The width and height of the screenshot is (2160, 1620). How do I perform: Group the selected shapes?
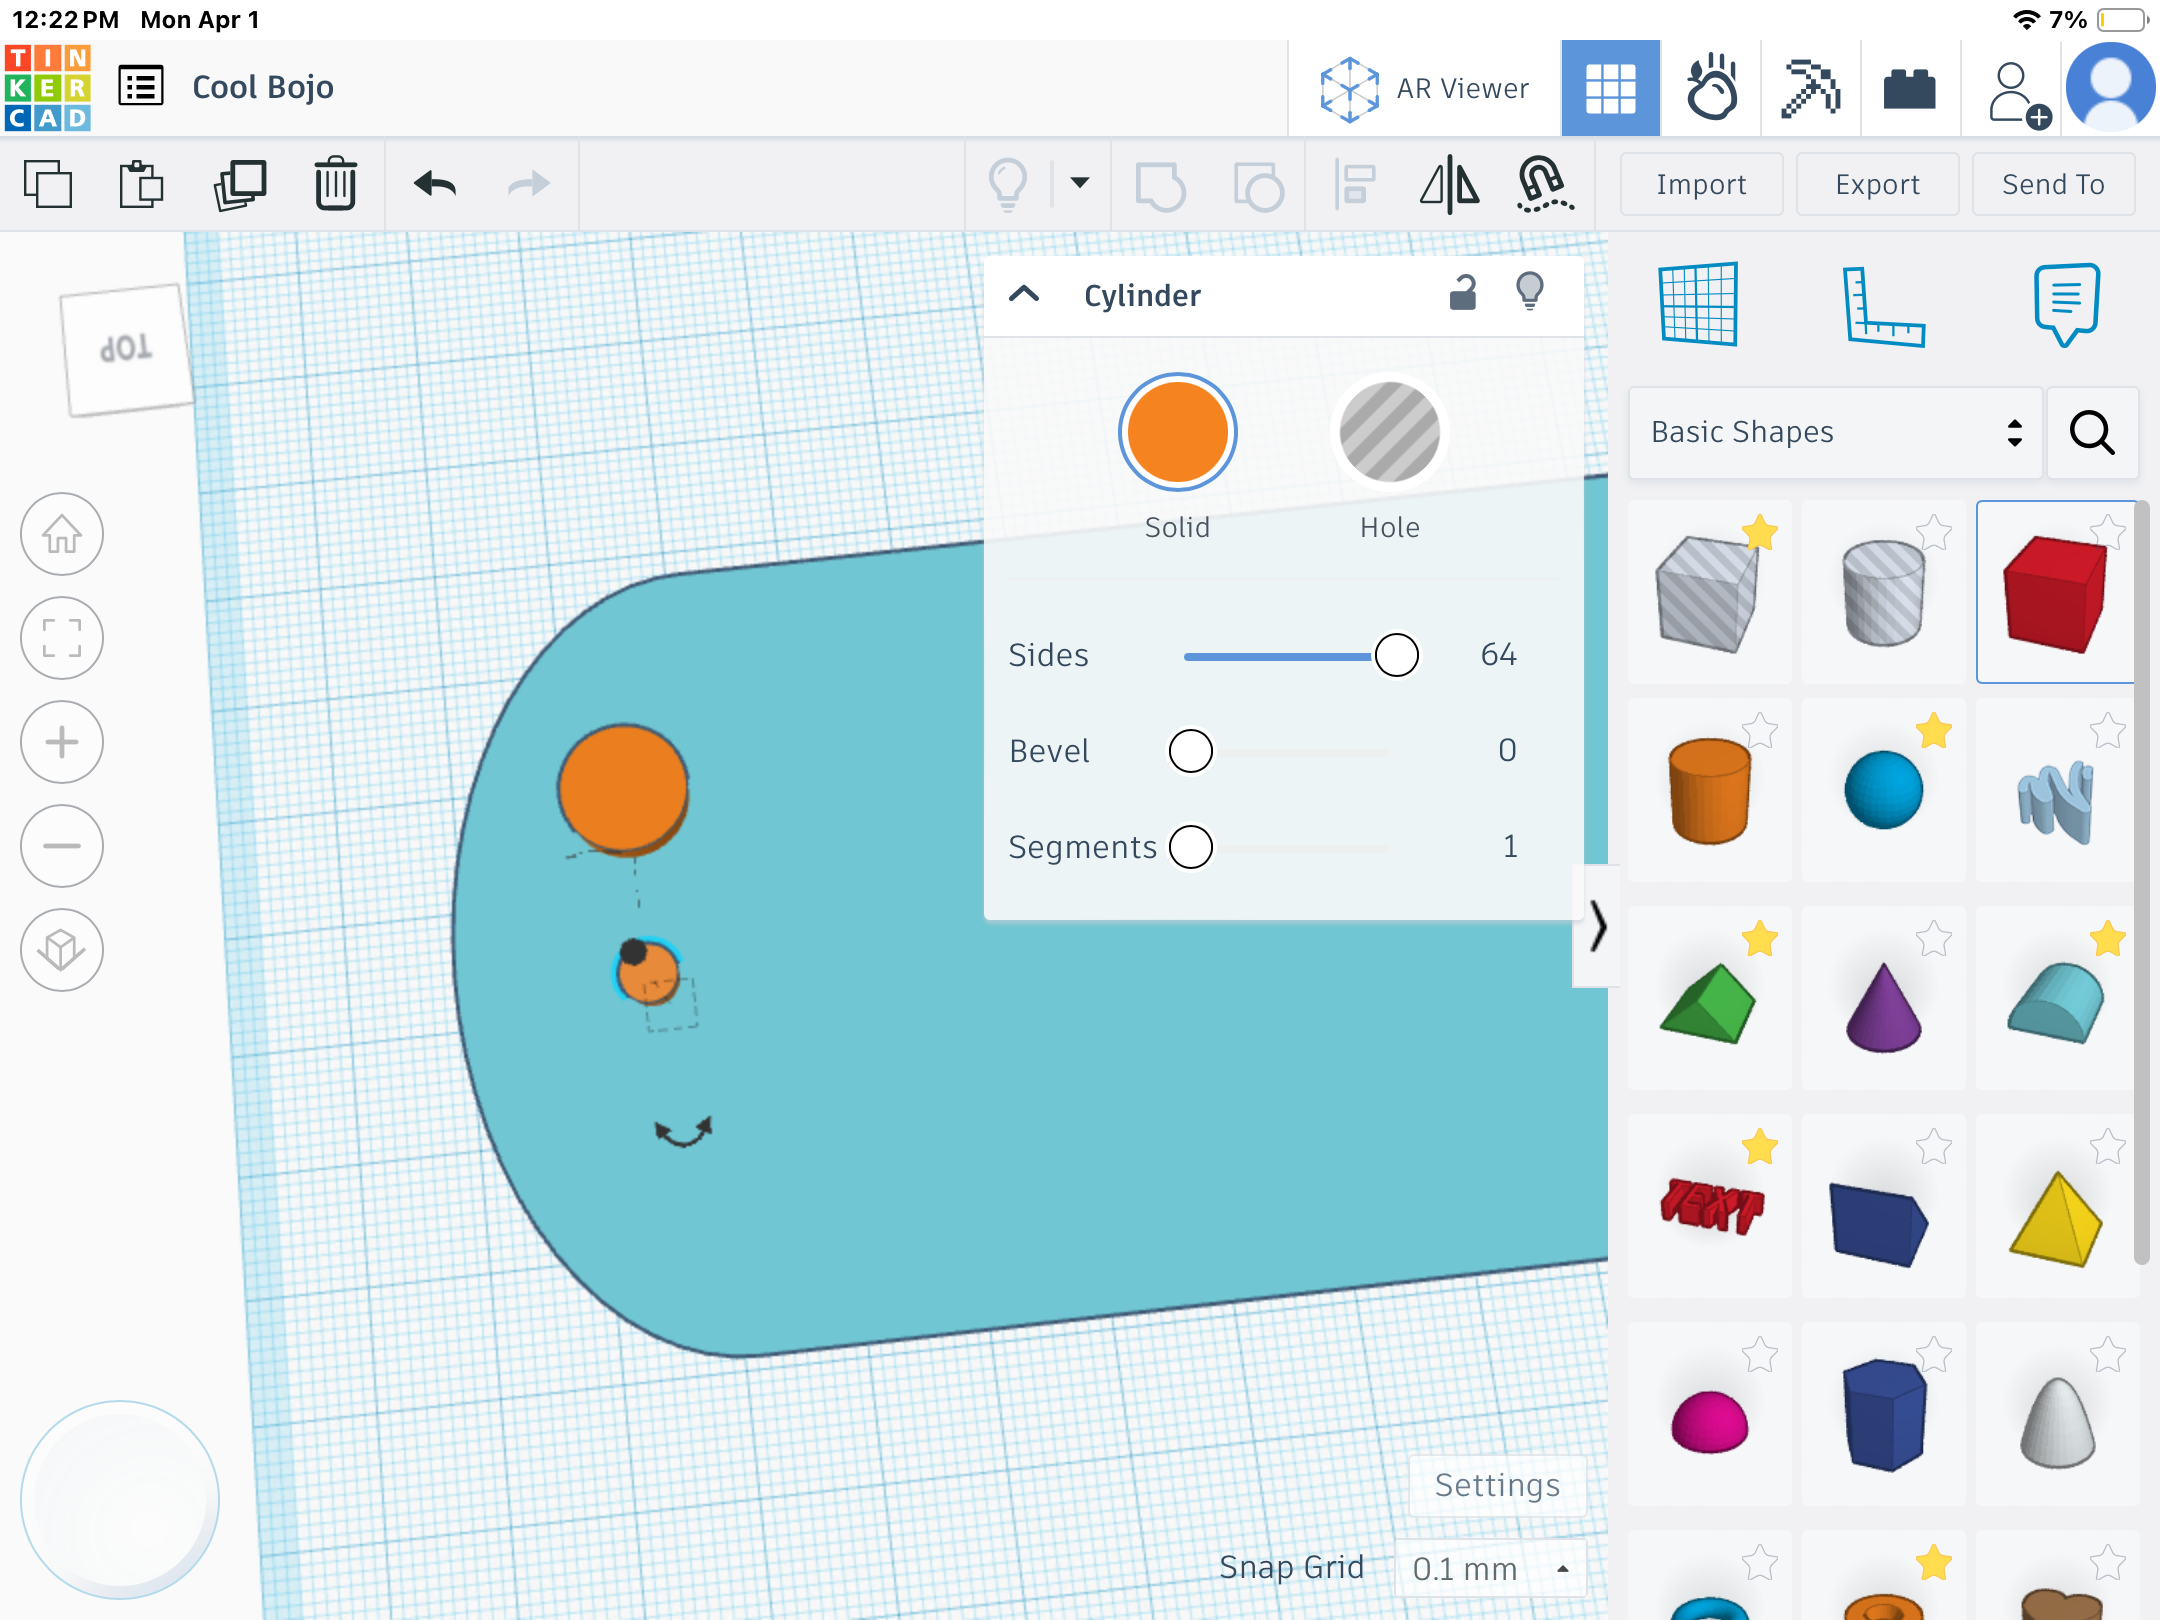[1160, 186]
